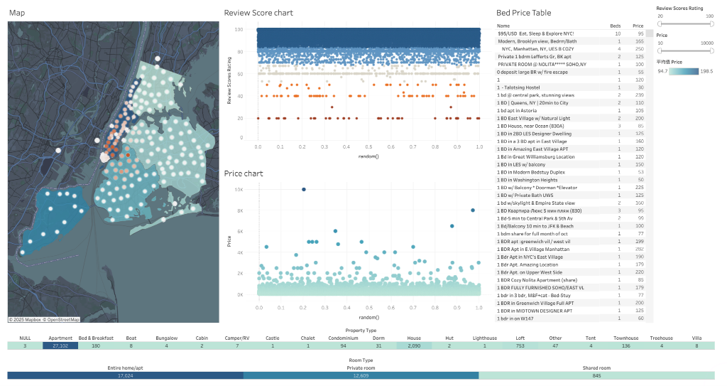Select row '1 bd apt in Astoria'

[x=570, y=111]
